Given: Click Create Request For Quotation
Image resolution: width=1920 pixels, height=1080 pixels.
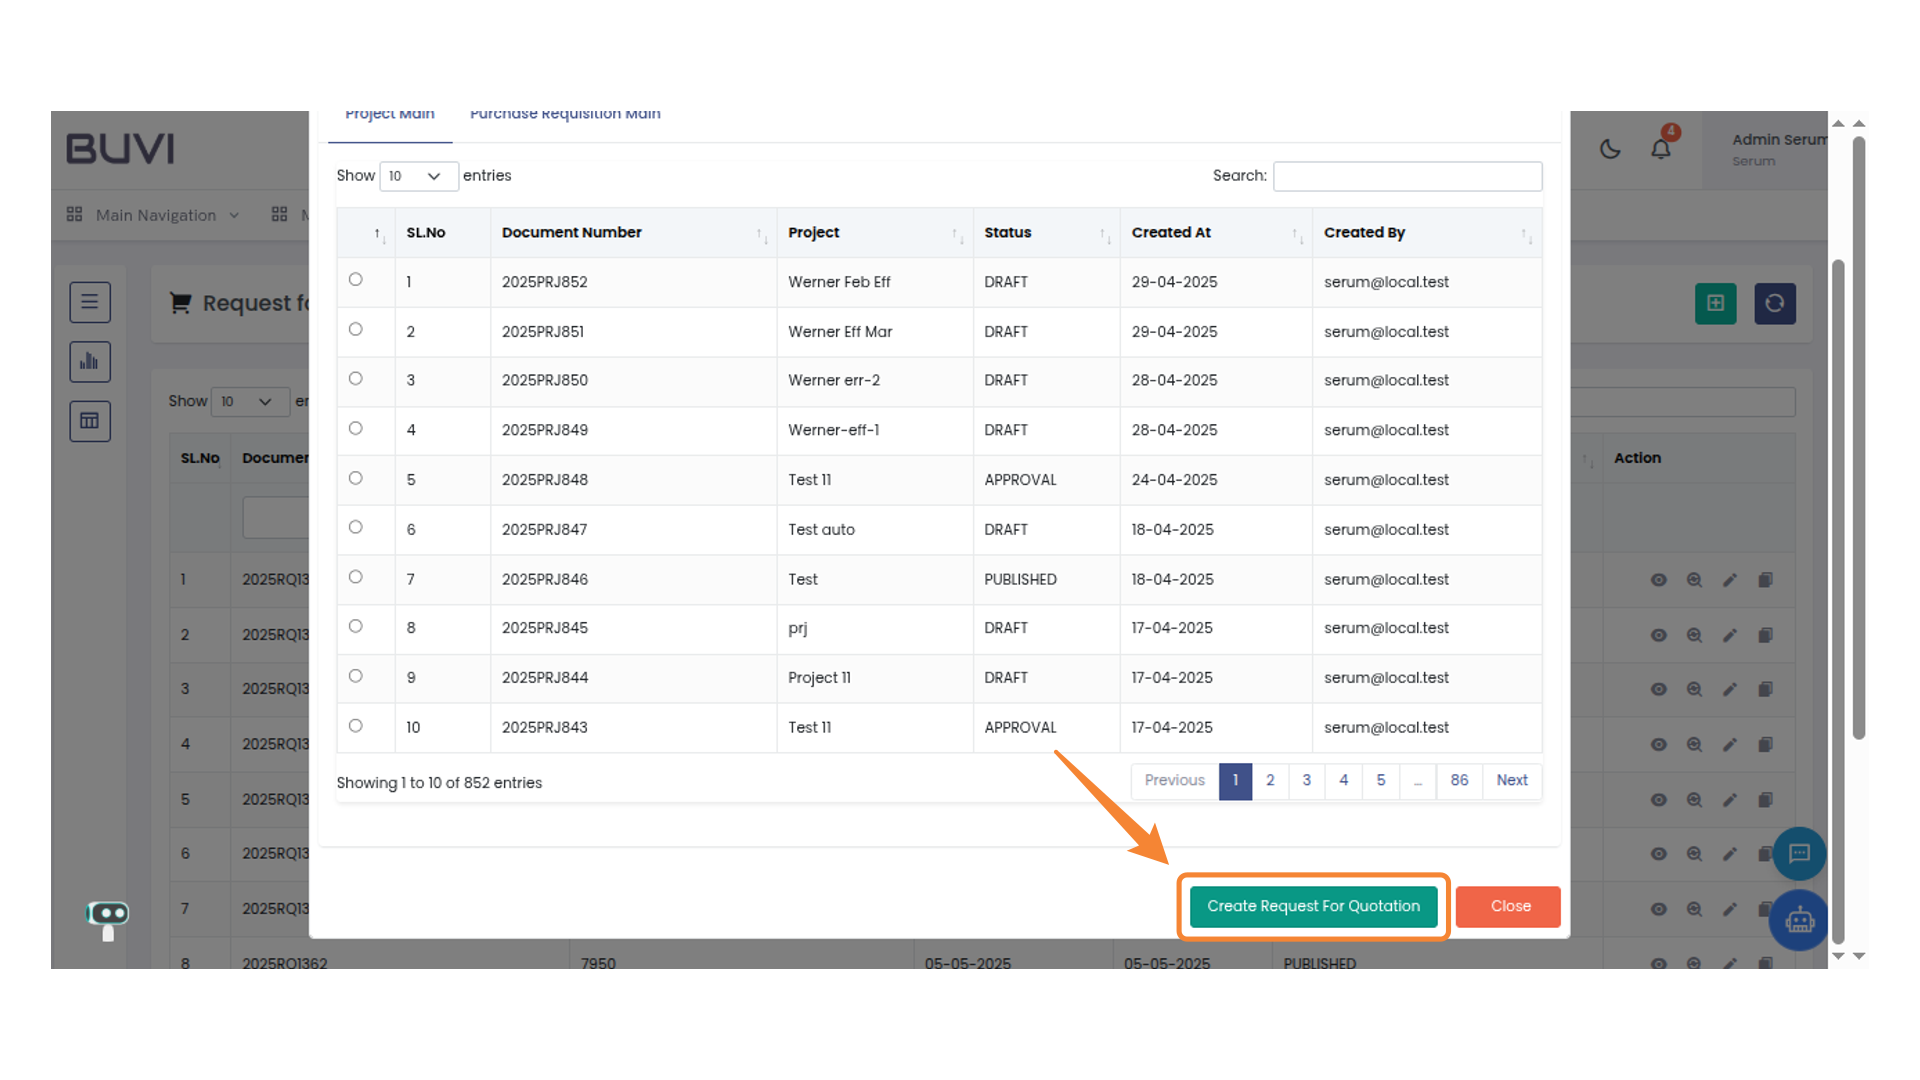Looking at the screenshot, I should click(1313, 906).
